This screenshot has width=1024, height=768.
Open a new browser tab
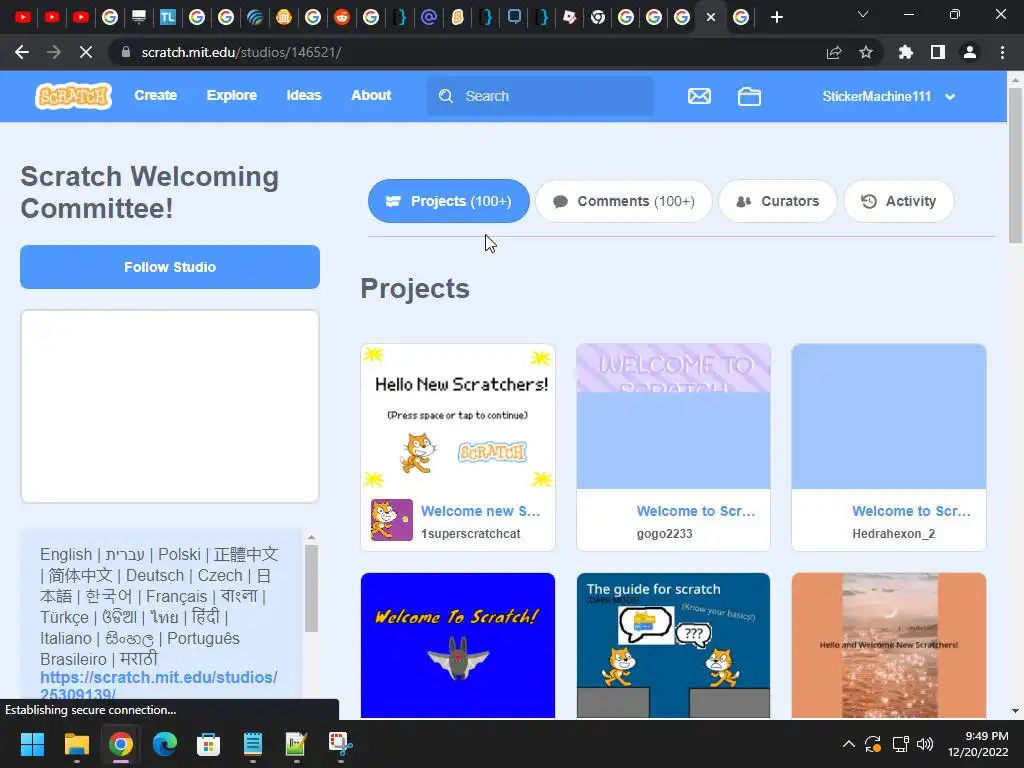[x=776, y=17]
